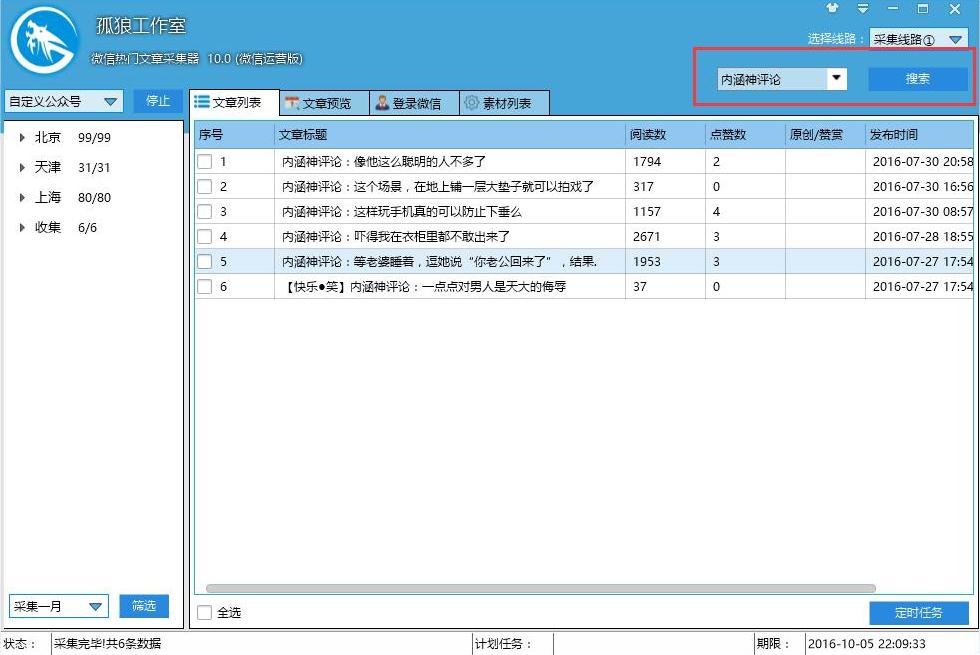Click the 序号 column header
The image size is (980, 655).
234,134
